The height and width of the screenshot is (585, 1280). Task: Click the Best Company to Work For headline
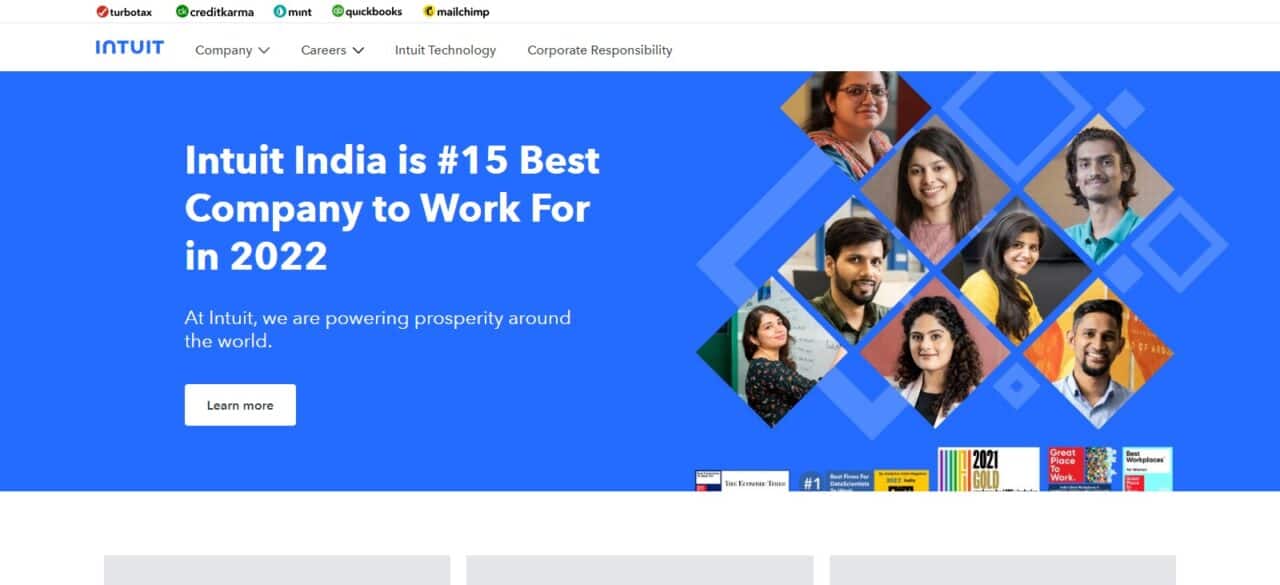(x=392, y=208)
